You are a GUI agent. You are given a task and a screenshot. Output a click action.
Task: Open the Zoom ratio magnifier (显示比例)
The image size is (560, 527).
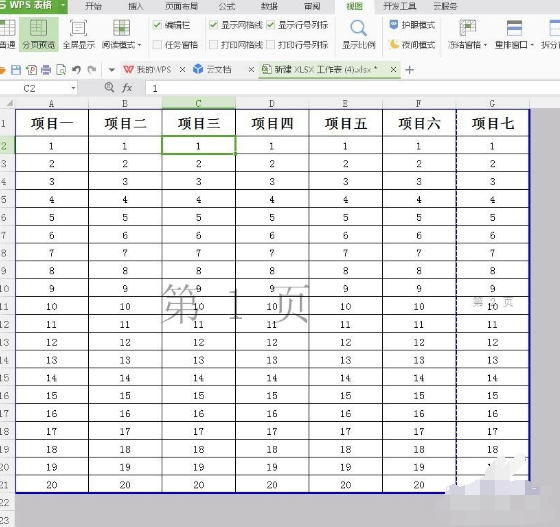[359, 28]
